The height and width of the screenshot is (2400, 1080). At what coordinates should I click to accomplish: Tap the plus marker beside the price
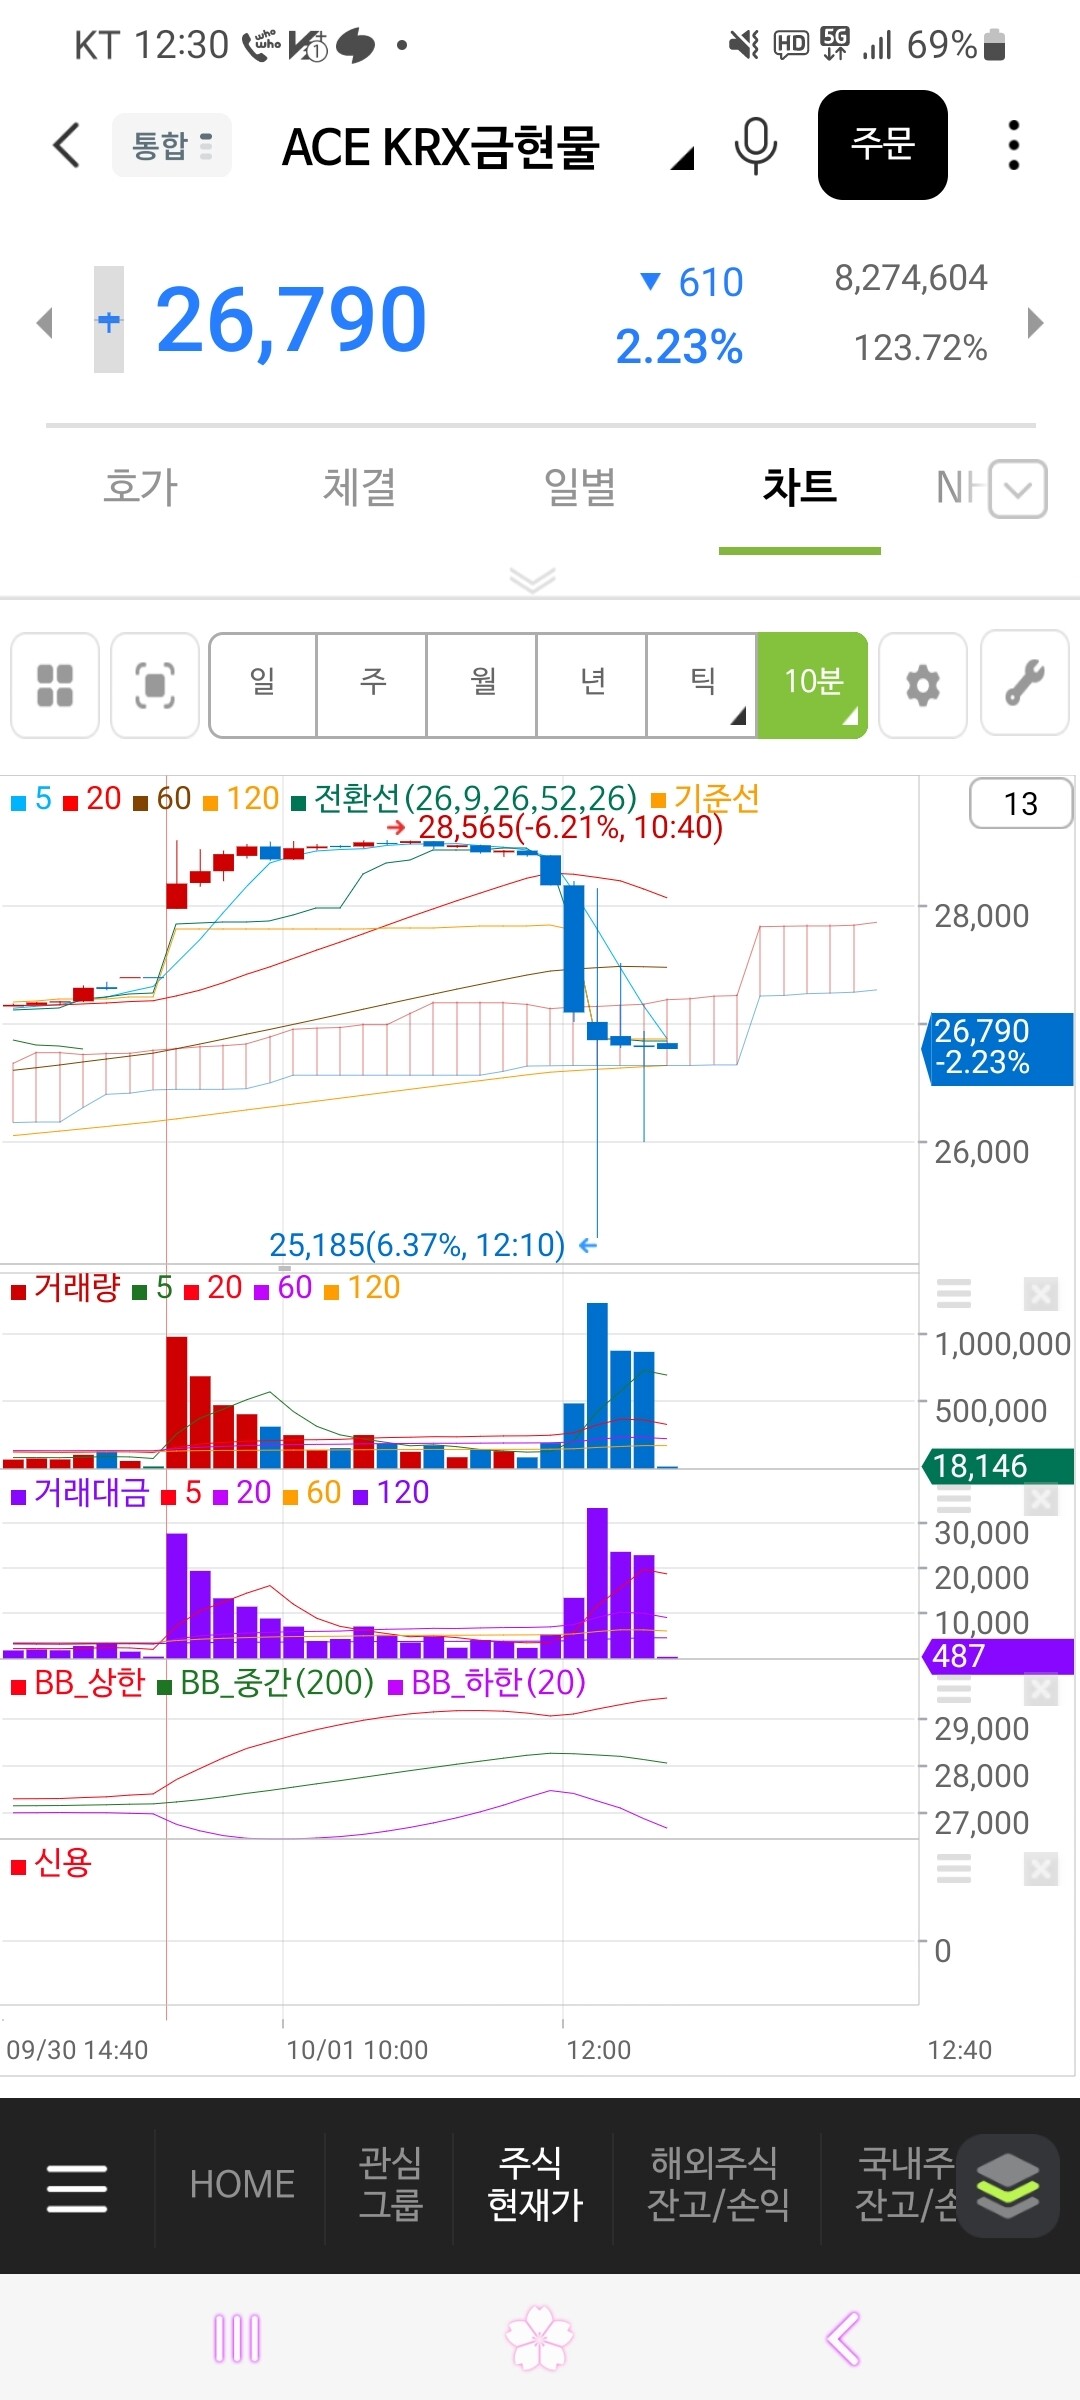click(x=109, y=320)
